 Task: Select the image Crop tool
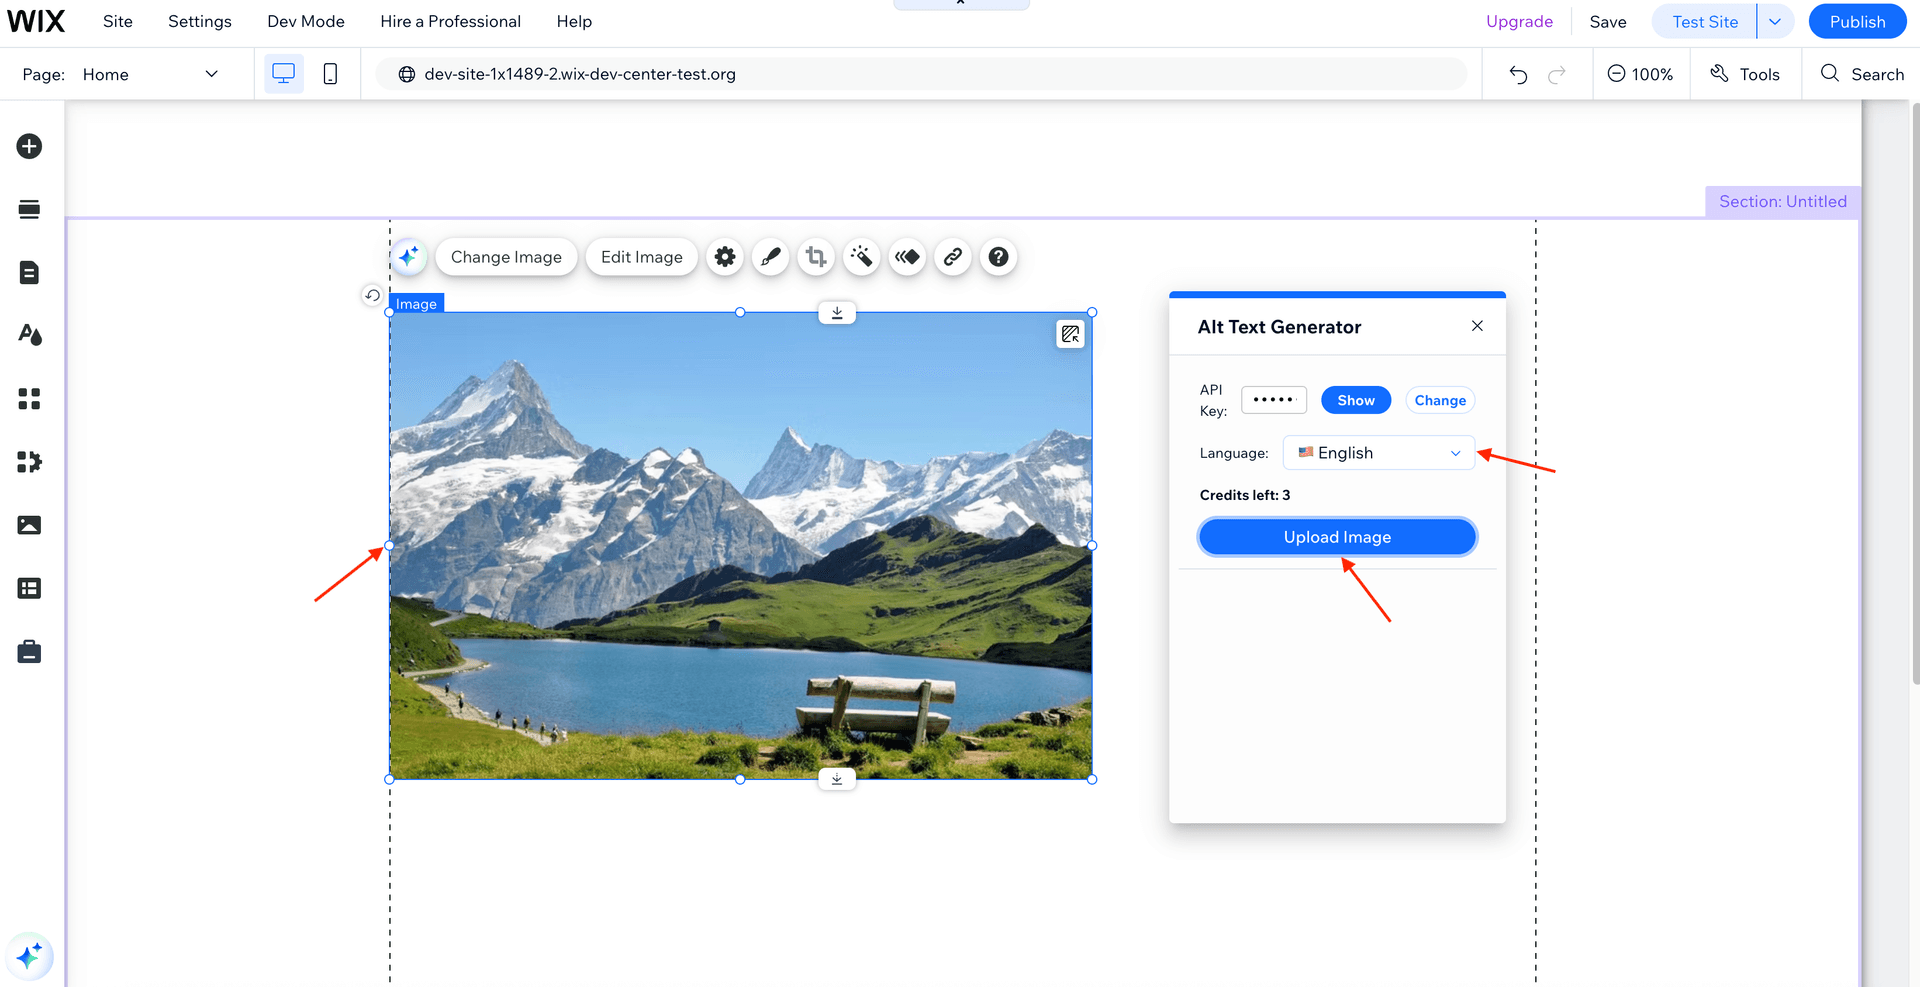tap(816, 257)
